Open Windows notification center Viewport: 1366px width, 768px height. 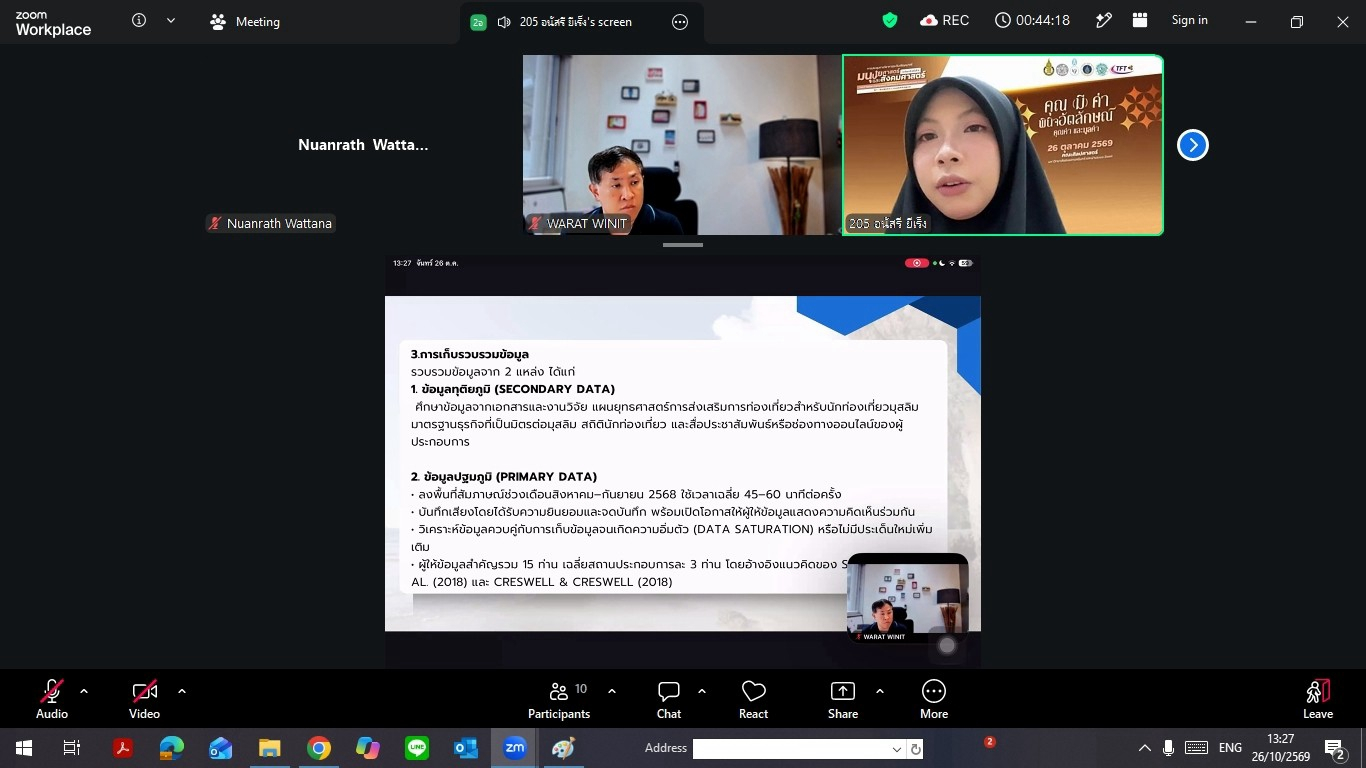coord(1334,748)
